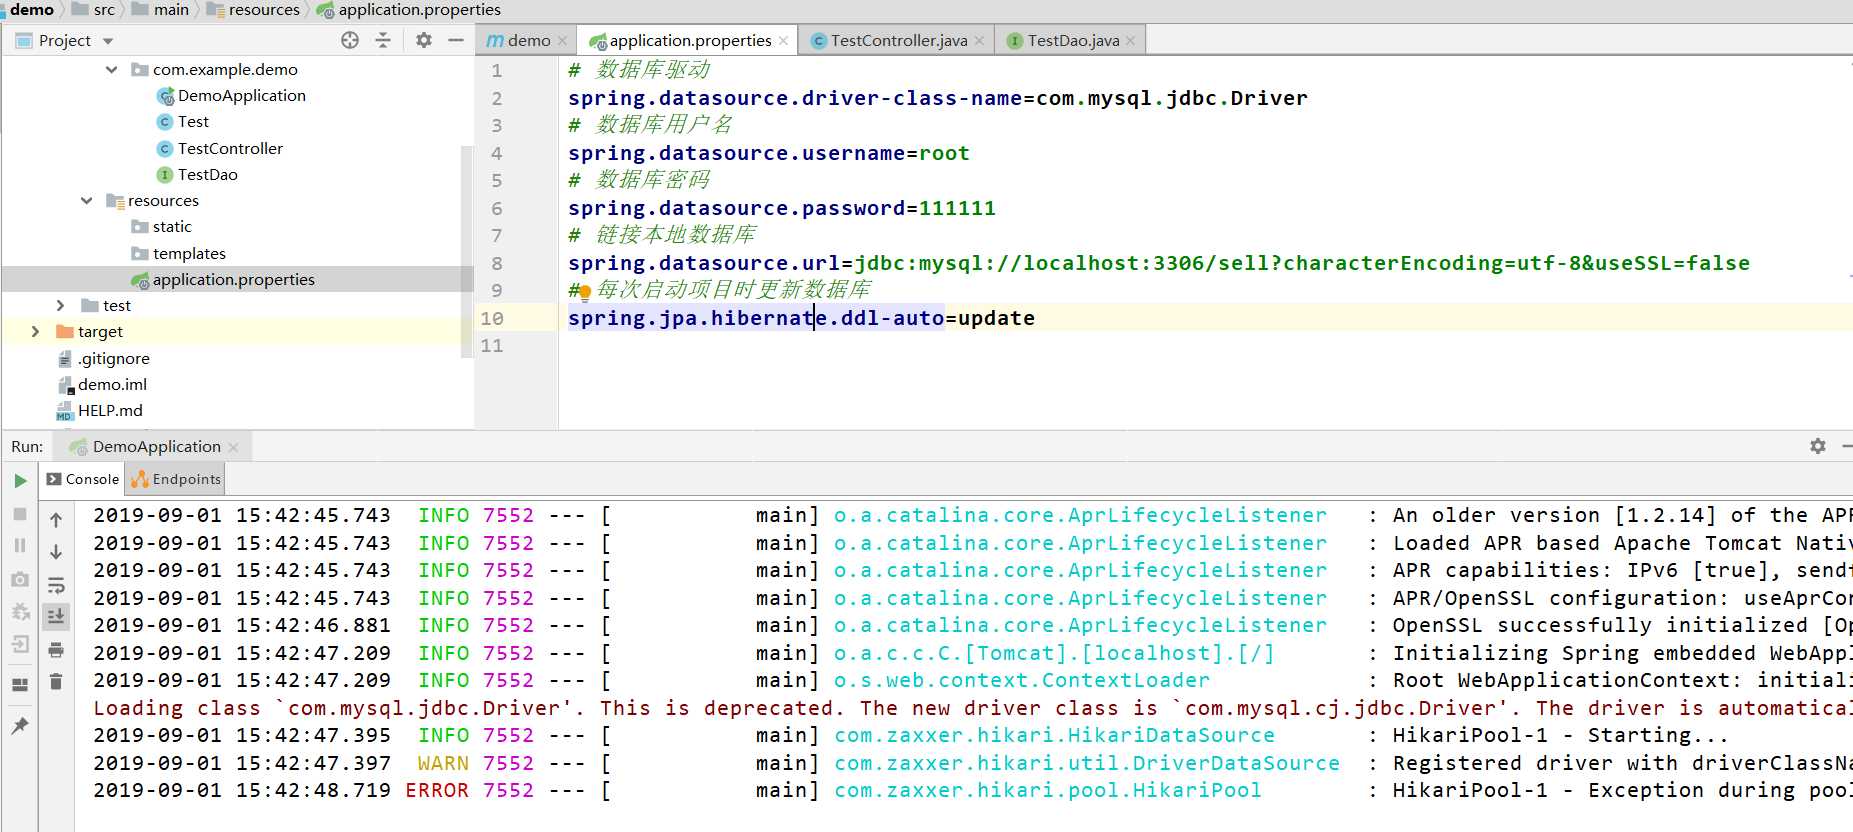Close the DemoApplication run tab
Screen dimensions: 1853x832
tap(233, 447)
